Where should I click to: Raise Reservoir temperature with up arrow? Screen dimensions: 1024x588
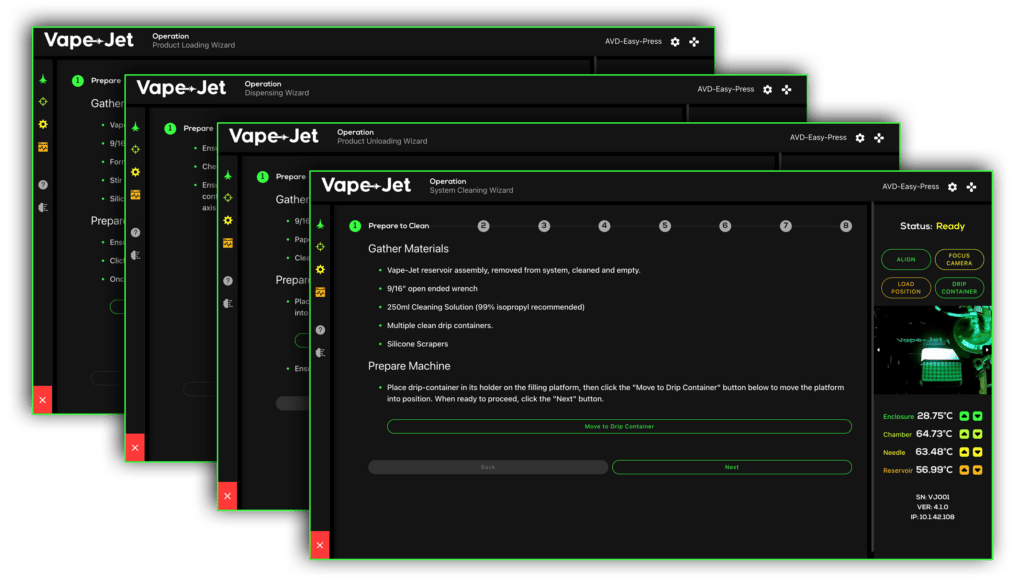coord(964,470)
